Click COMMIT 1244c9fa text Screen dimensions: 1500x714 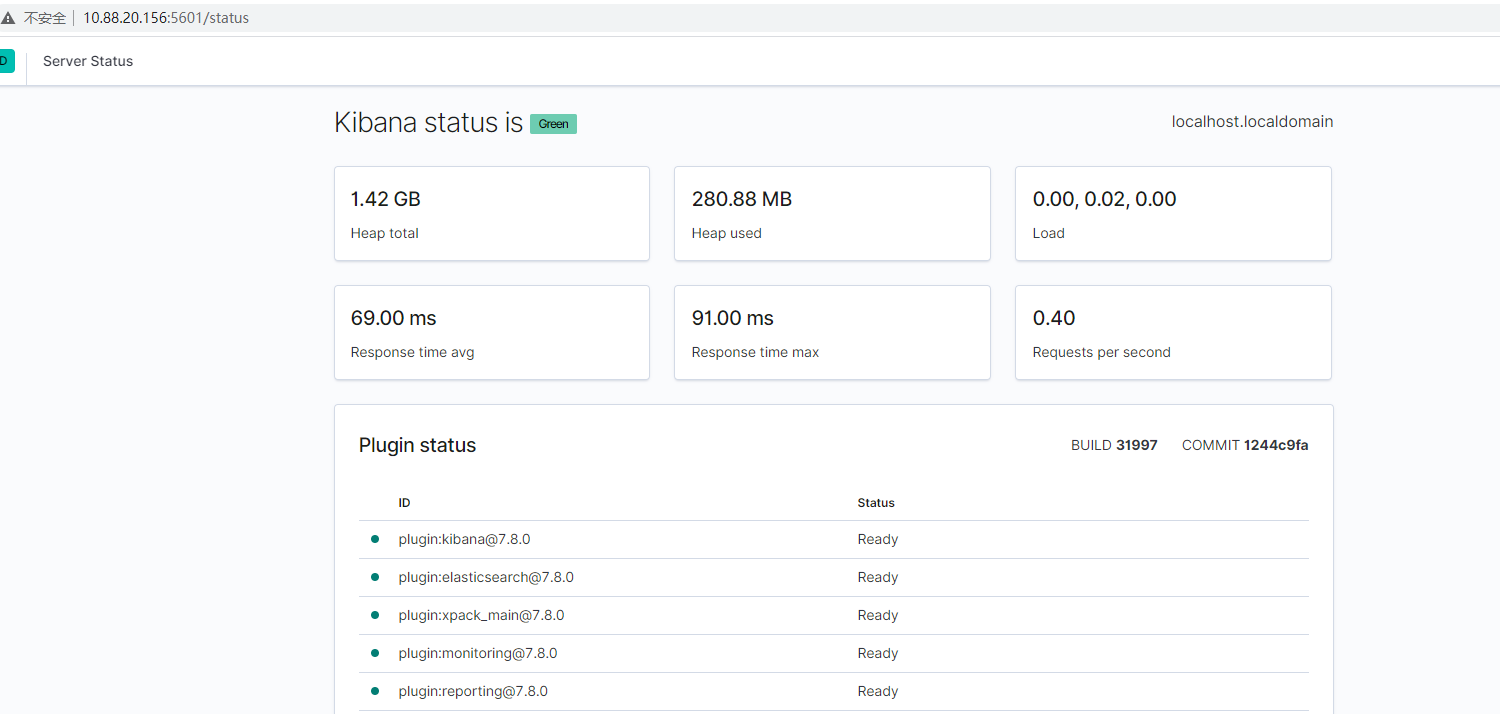1245,445
